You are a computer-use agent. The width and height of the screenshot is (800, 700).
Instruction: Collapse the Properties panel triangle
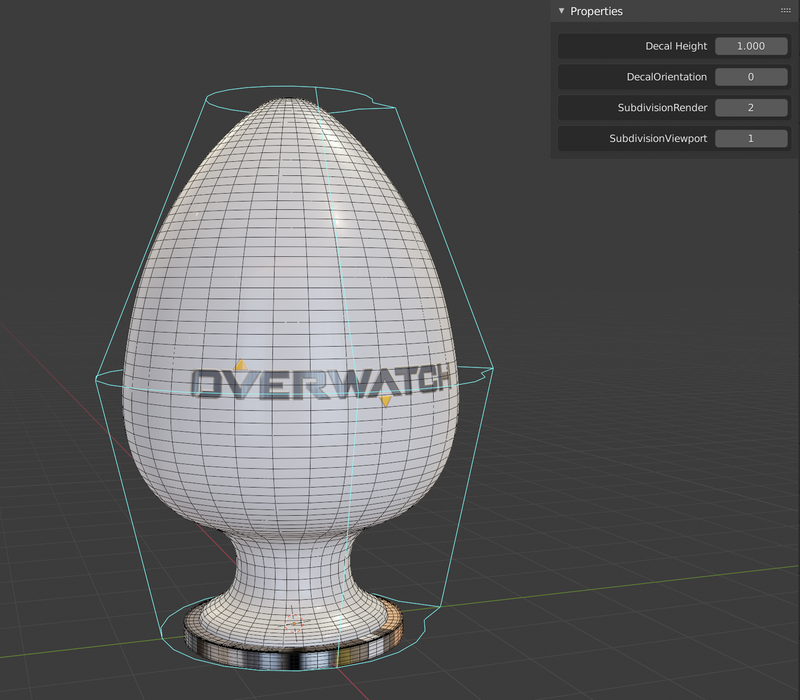pos(561,11)
